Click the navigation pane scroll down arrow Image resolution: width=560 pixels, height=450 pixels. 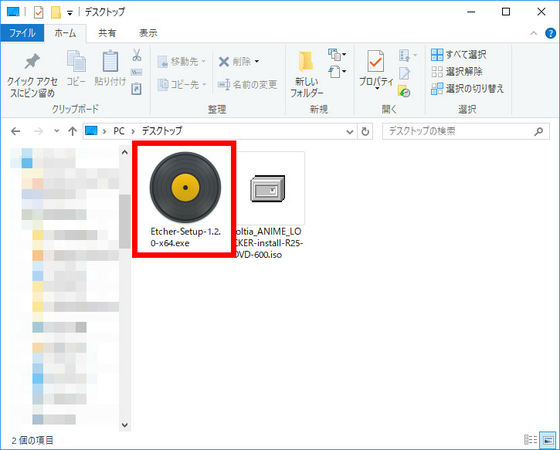pos(125,425)
